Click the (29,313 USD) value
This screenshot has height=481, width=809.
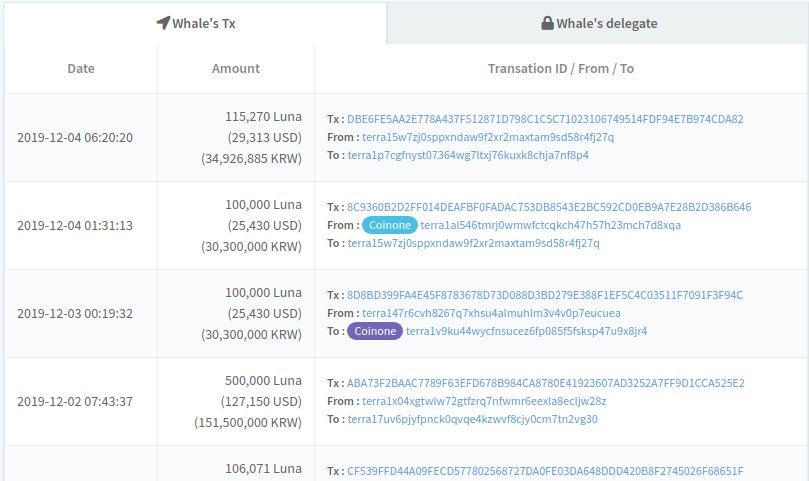pos(265,138)
